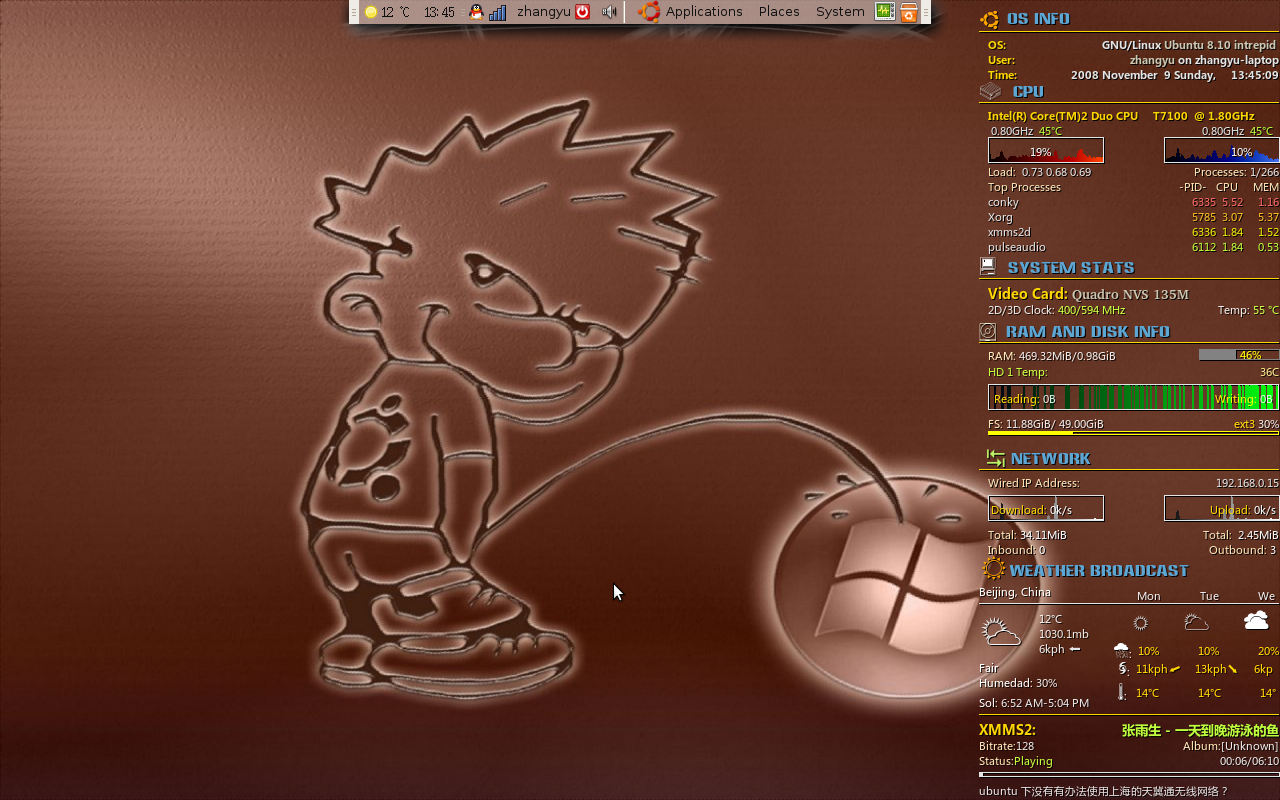This screenshot has height=800, width=1280.
Task: Click the left panel grip handle
Action: point(354,12)
